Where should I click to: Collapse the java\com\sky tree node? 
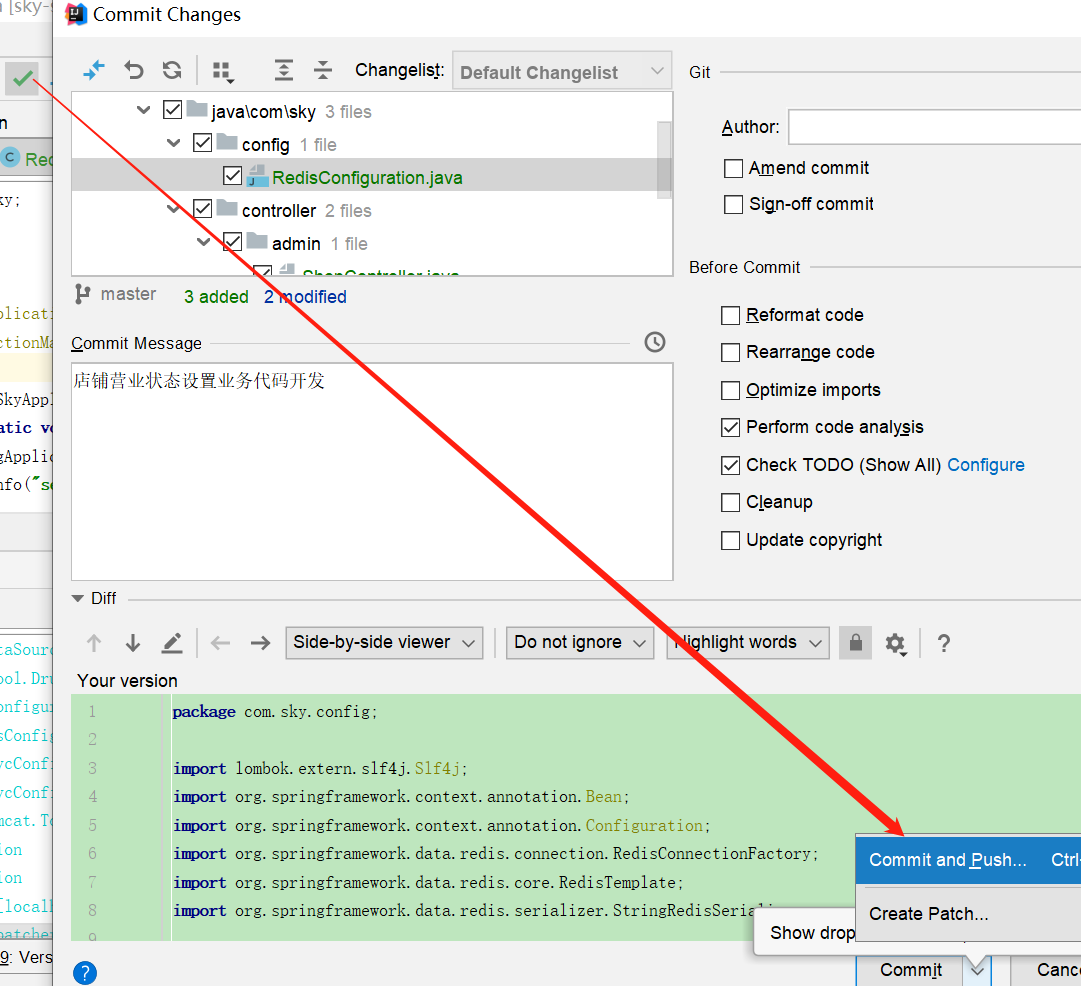(143, 110)
